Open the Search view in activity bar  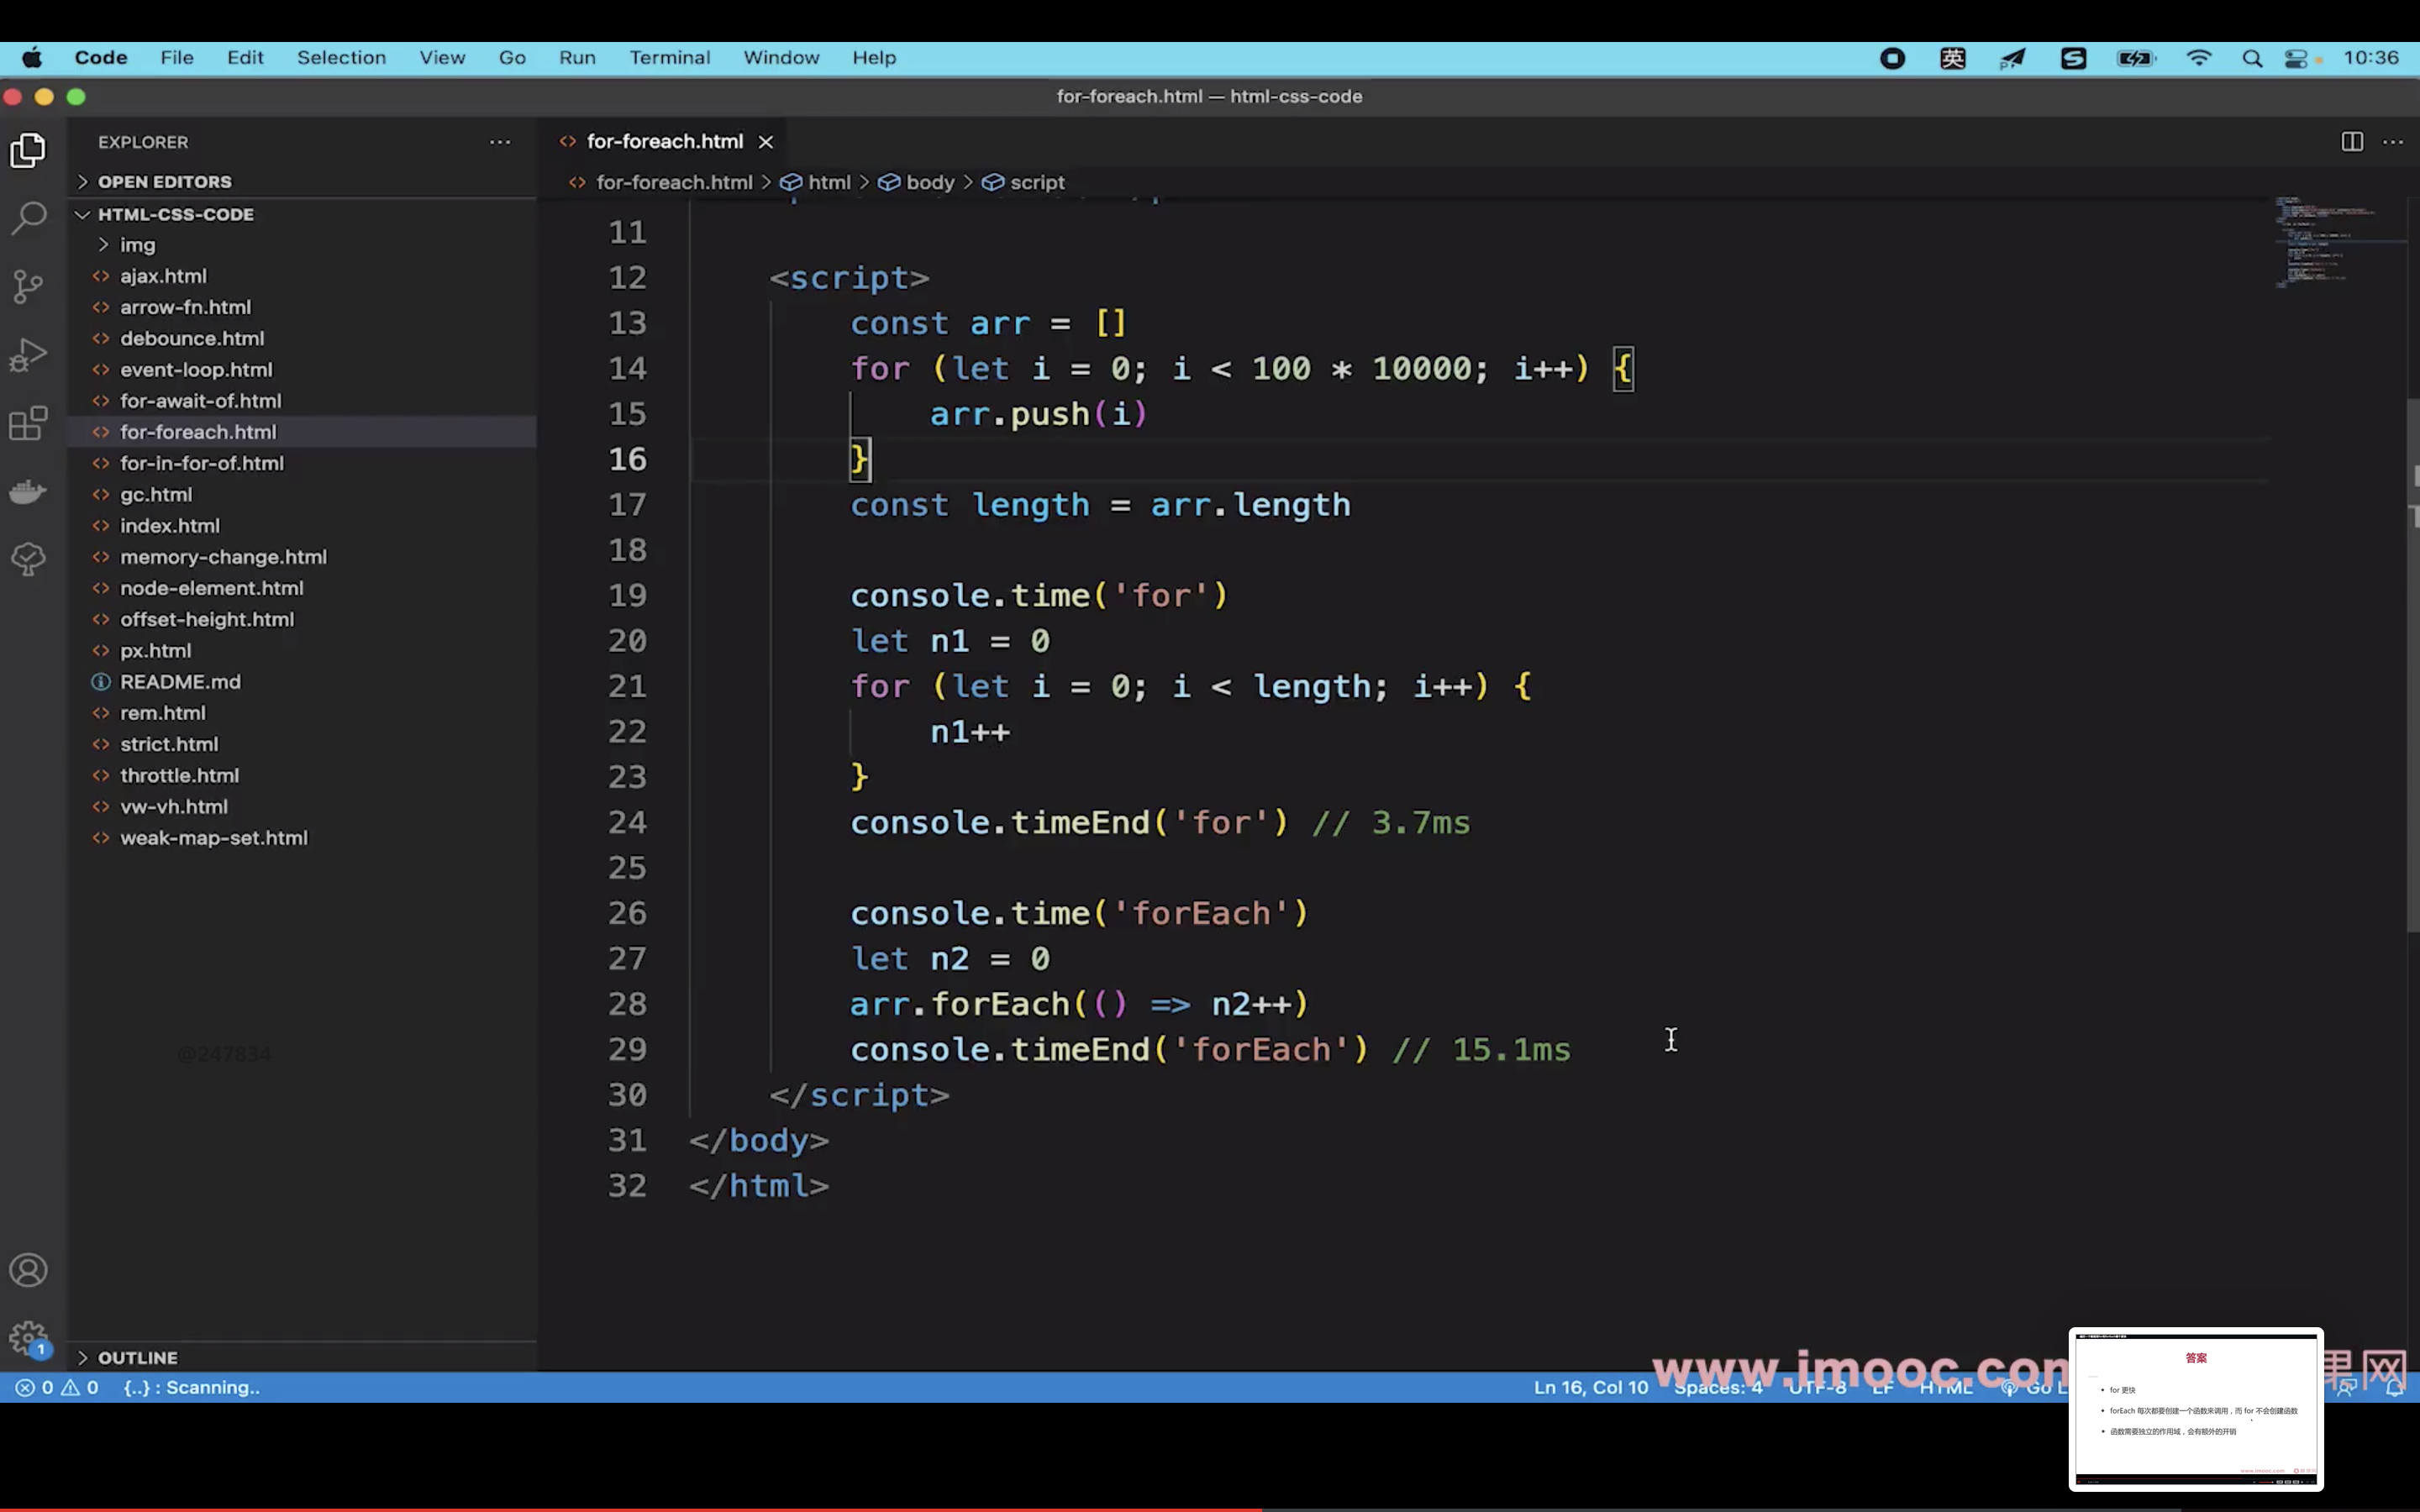coord(29,218)
